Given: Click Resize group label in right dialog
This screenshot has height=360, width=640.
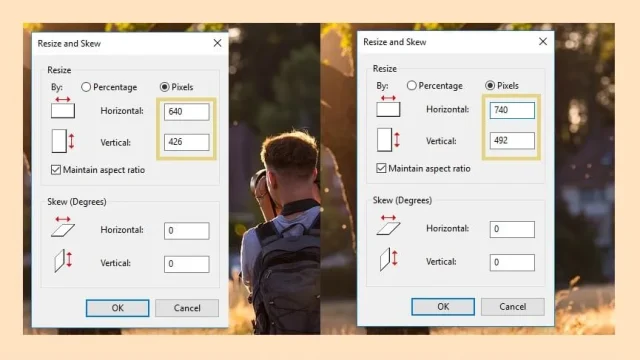Looking at the screenshot, I should [384, 69].
